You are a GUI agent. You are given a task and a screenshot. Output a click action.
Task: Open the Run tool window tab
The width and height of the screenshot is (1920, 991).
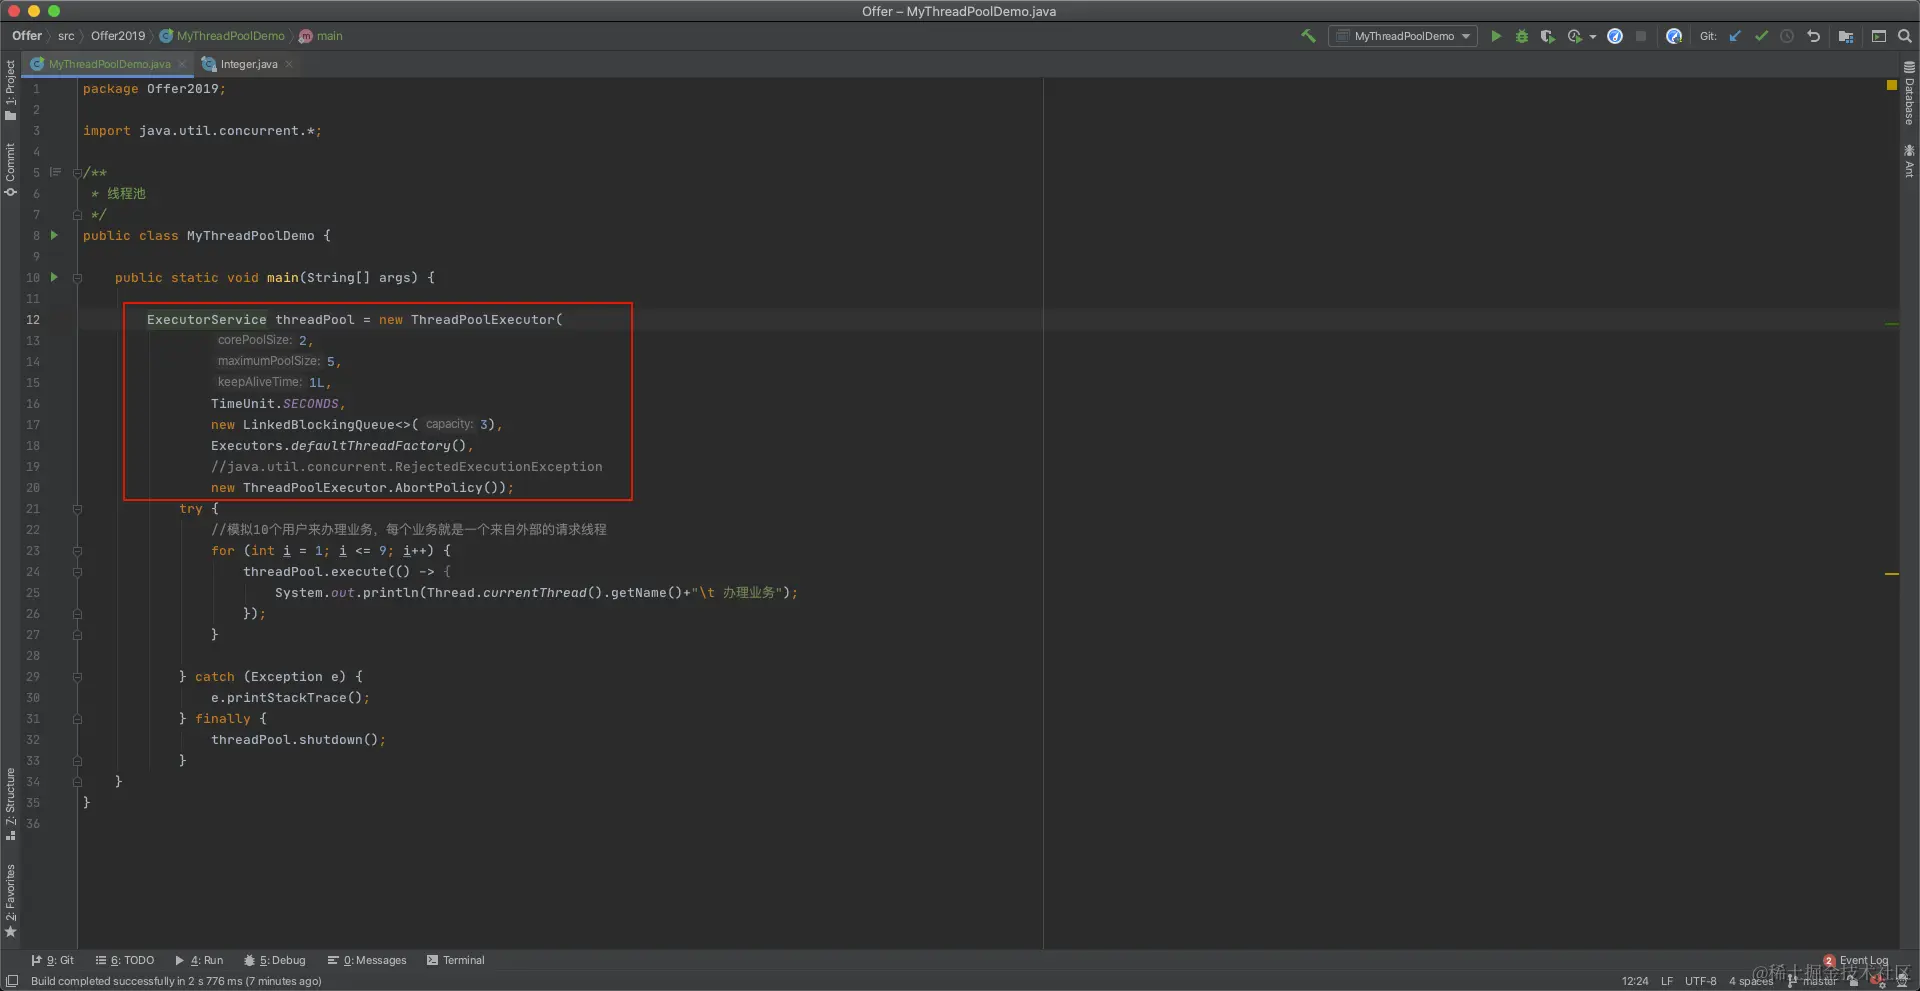click(x=199, y=960)
